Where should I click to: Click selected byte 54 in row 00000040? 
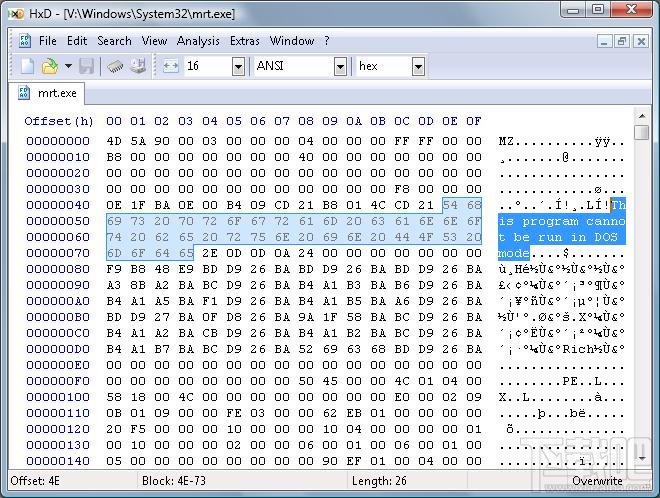(x=450, y=205)
